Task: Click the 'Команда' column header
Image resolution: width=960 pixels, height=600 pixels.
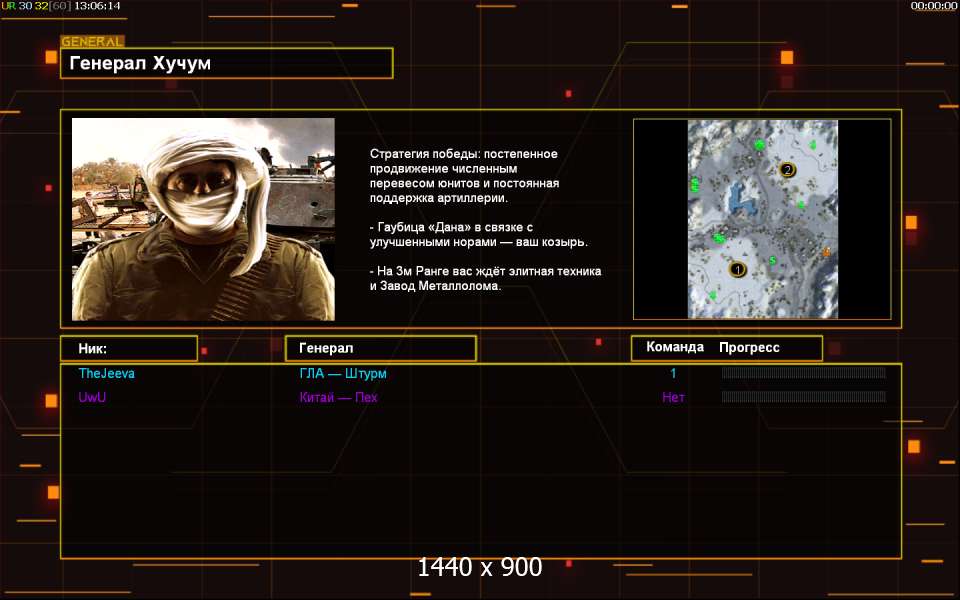Action: pyautogui.click(x=675, y=347)
